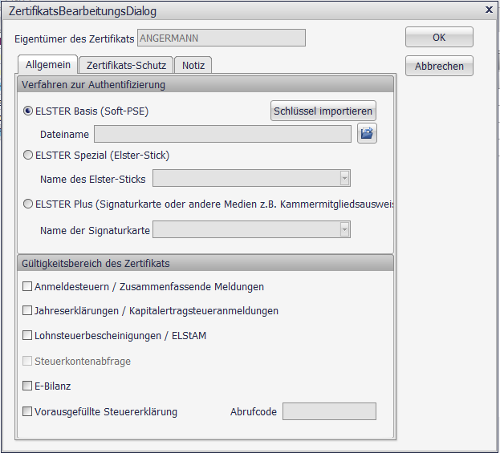Click the Steuerkontenabfrage checkbox
The width and height of the screenshot is (500, 453).
tap(27, 361)
